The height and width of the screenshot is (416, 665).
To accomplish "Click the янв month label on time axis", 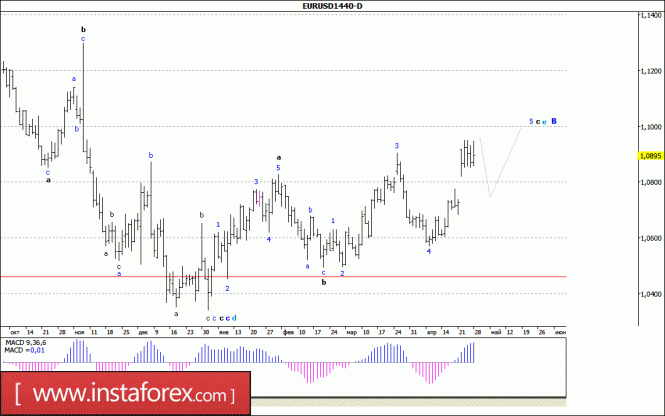I will [x=224, y=332].
